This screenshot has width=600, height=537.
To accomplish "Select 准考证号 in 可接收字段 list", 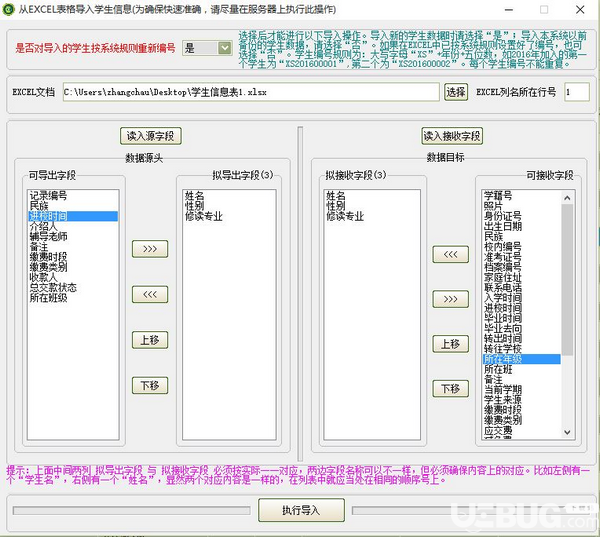I will click(522, 257).
